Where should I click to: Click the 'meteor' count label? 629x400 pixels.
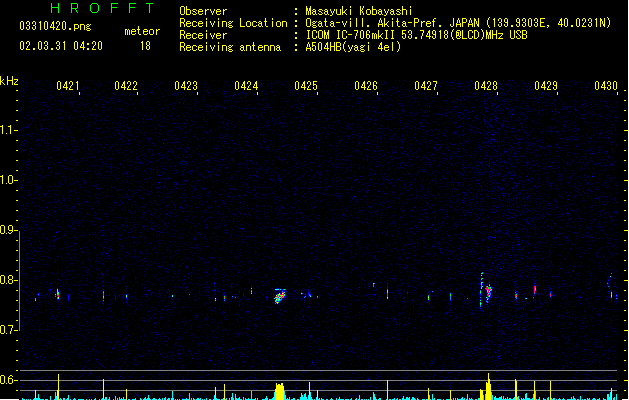click(142, 31)
